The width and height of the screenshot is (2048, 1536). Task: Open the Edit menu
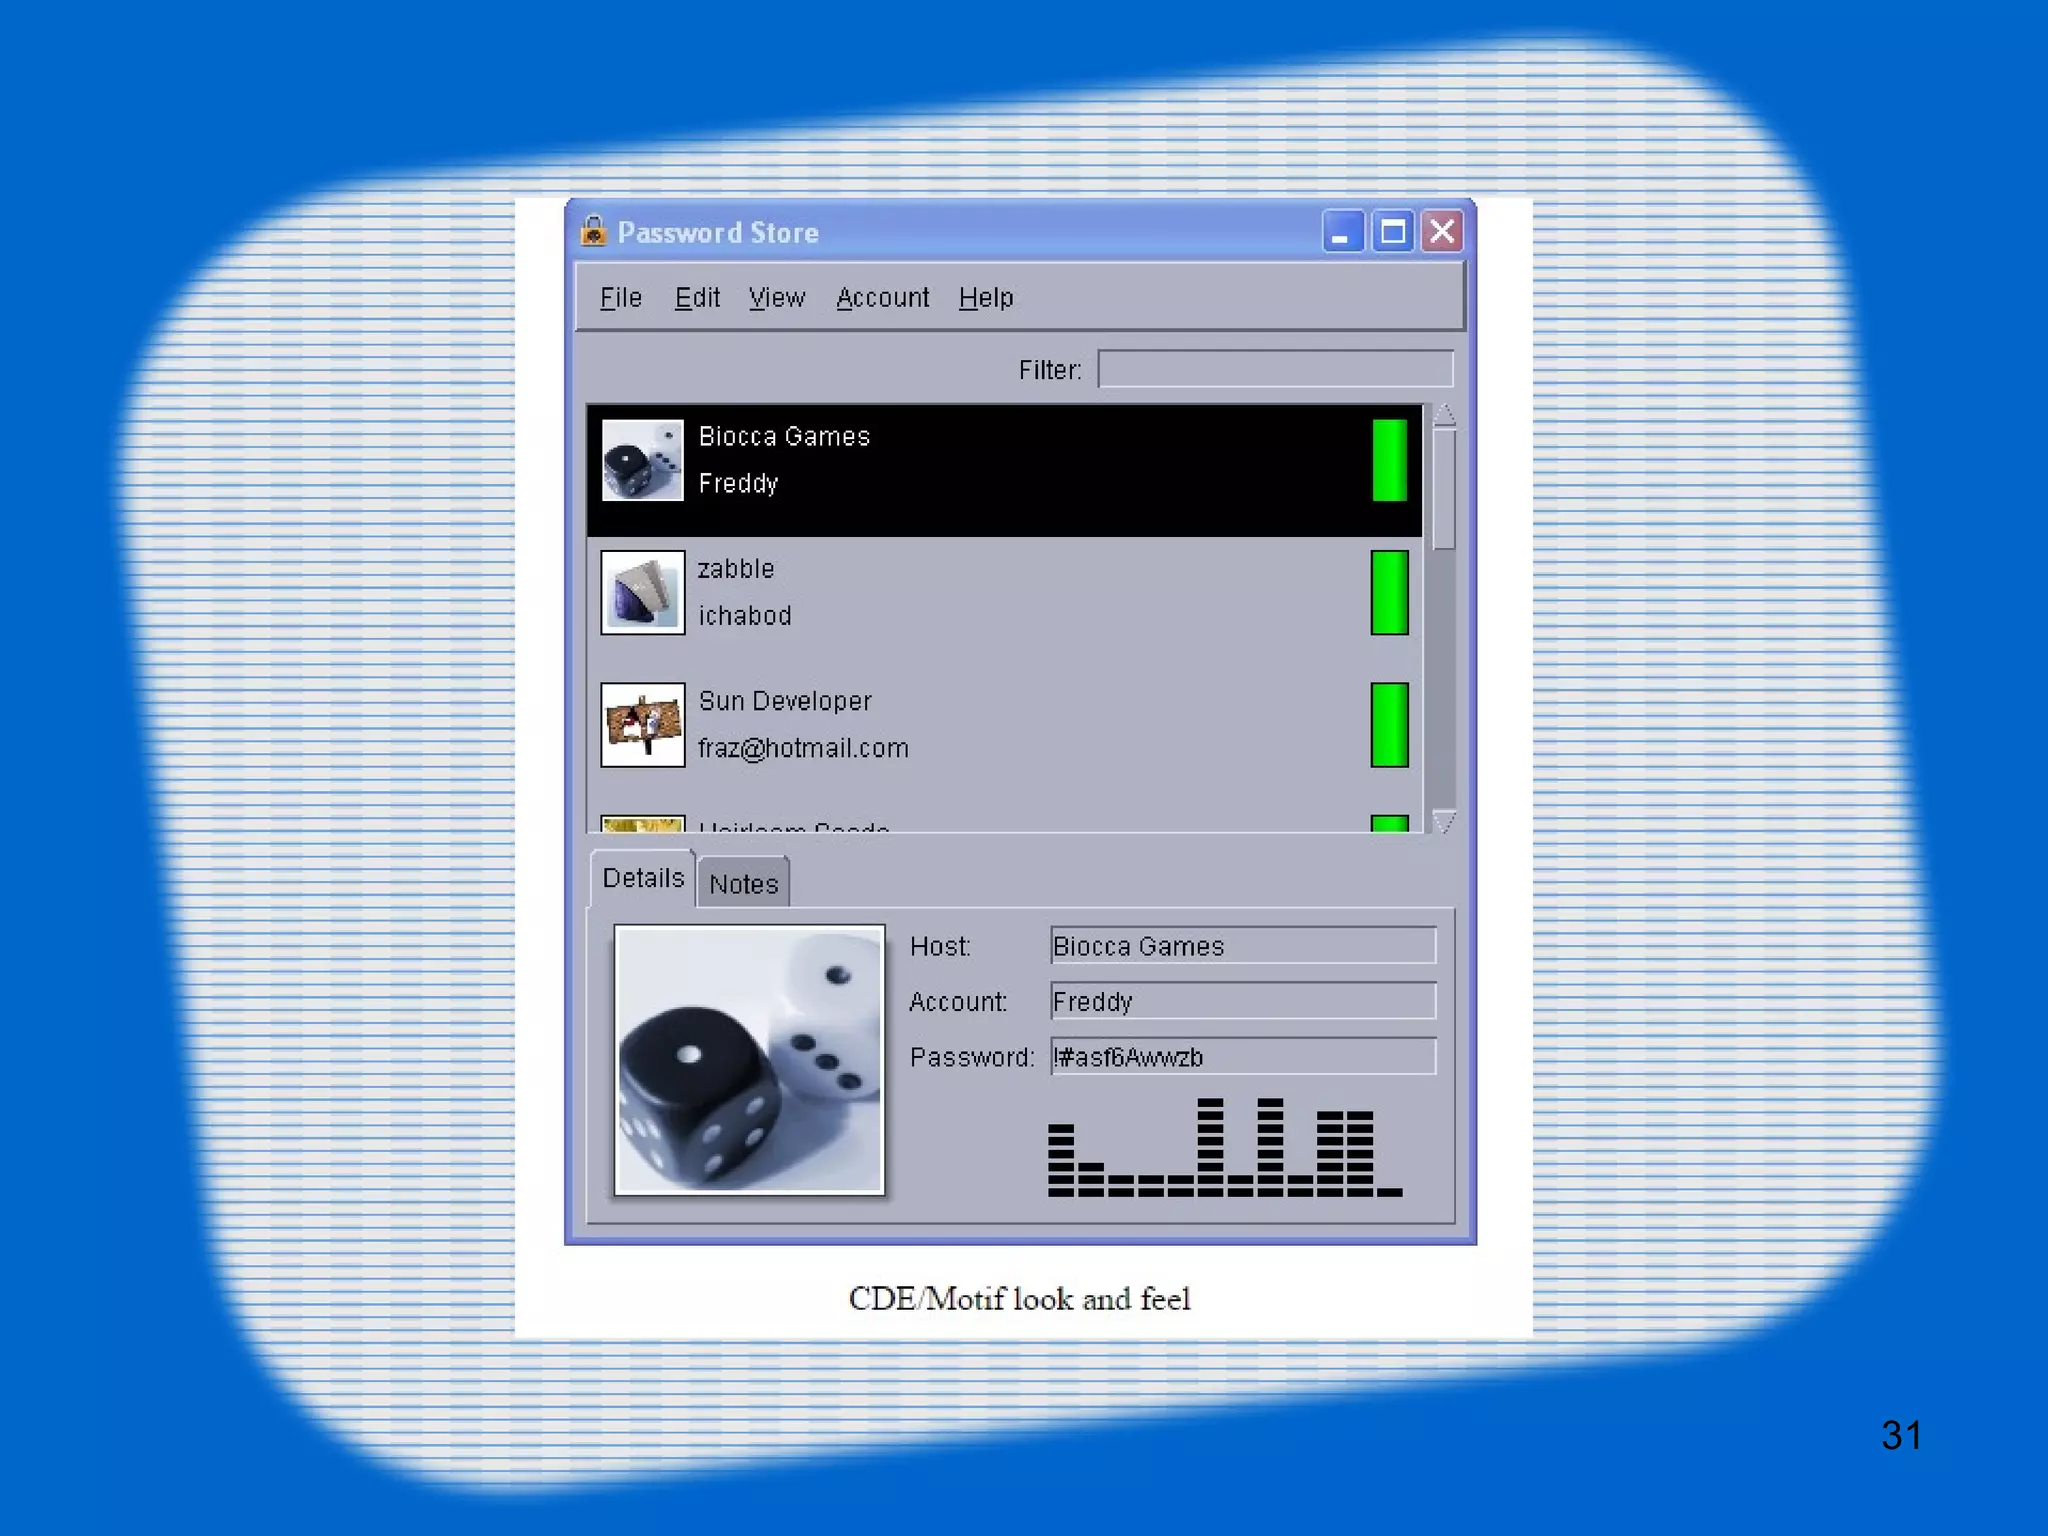point(697,298)
